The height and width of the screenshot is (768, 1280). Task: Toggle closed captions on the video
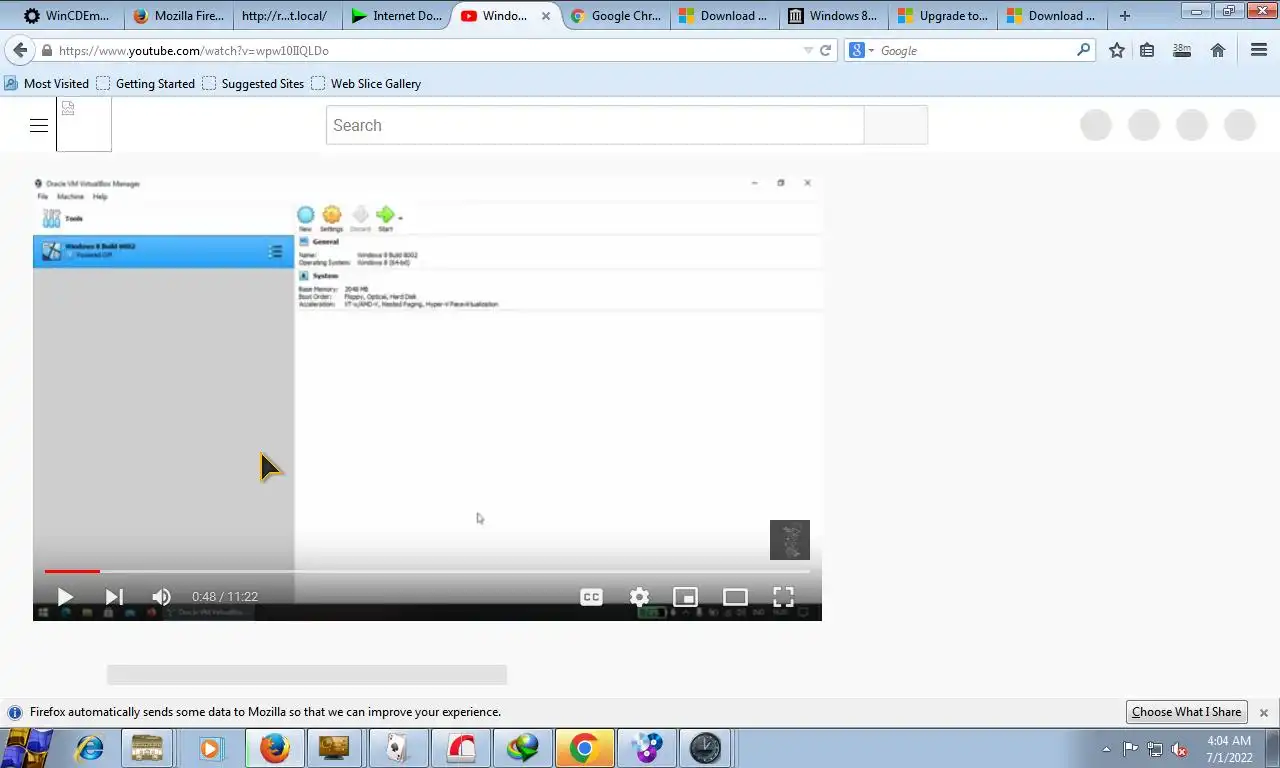(591, 597)
